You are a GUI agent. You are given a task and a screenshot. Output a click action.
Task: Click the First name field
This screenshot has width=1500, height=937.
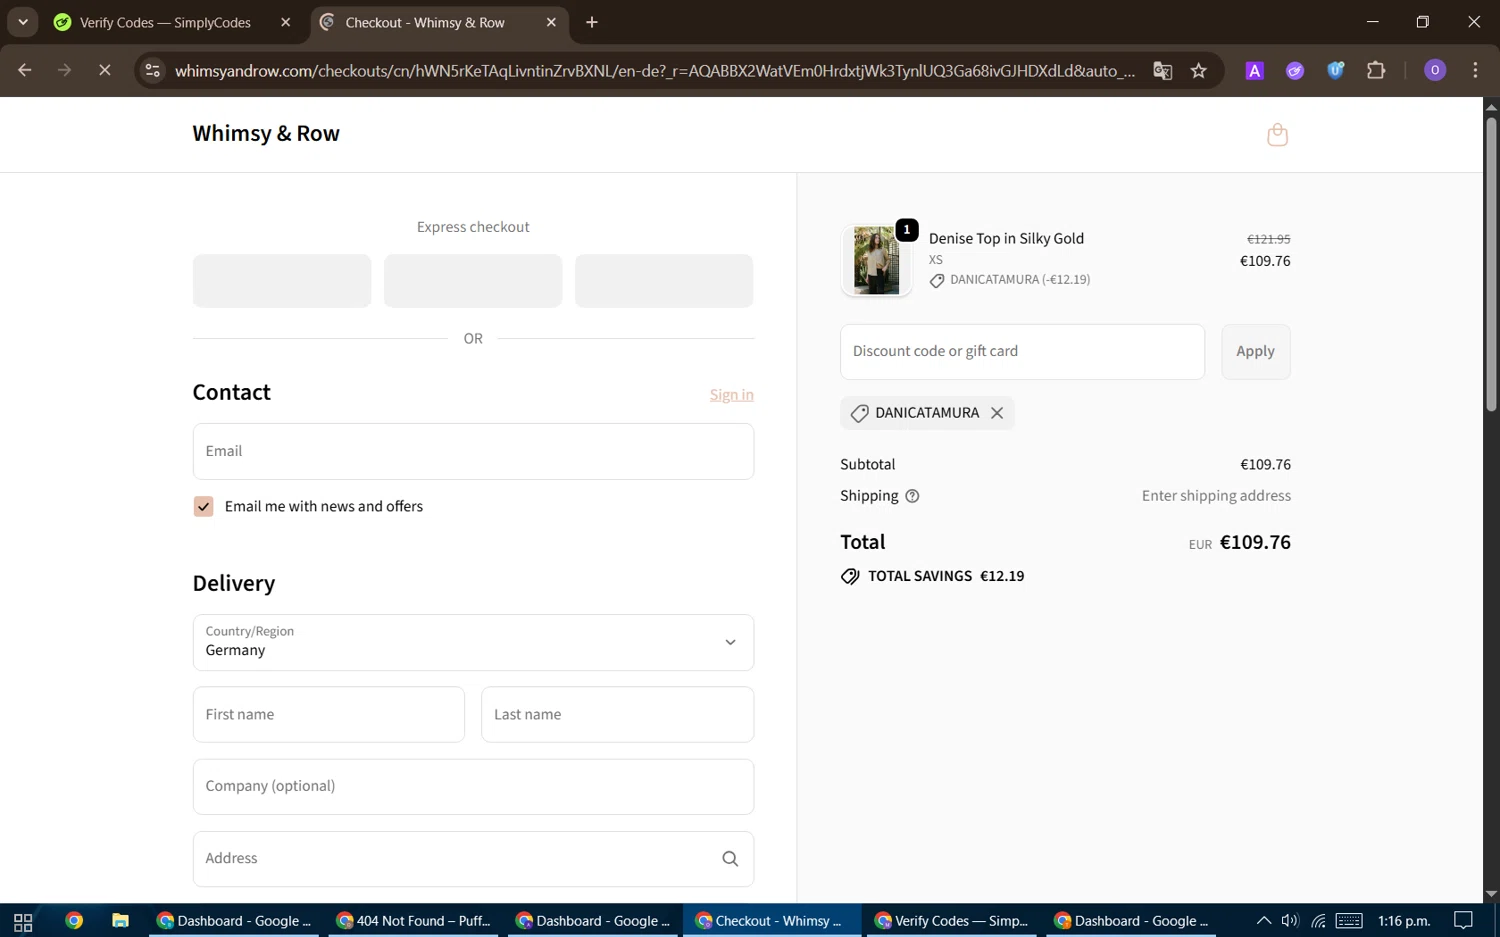pyautogui.click(x=329, y=715)
